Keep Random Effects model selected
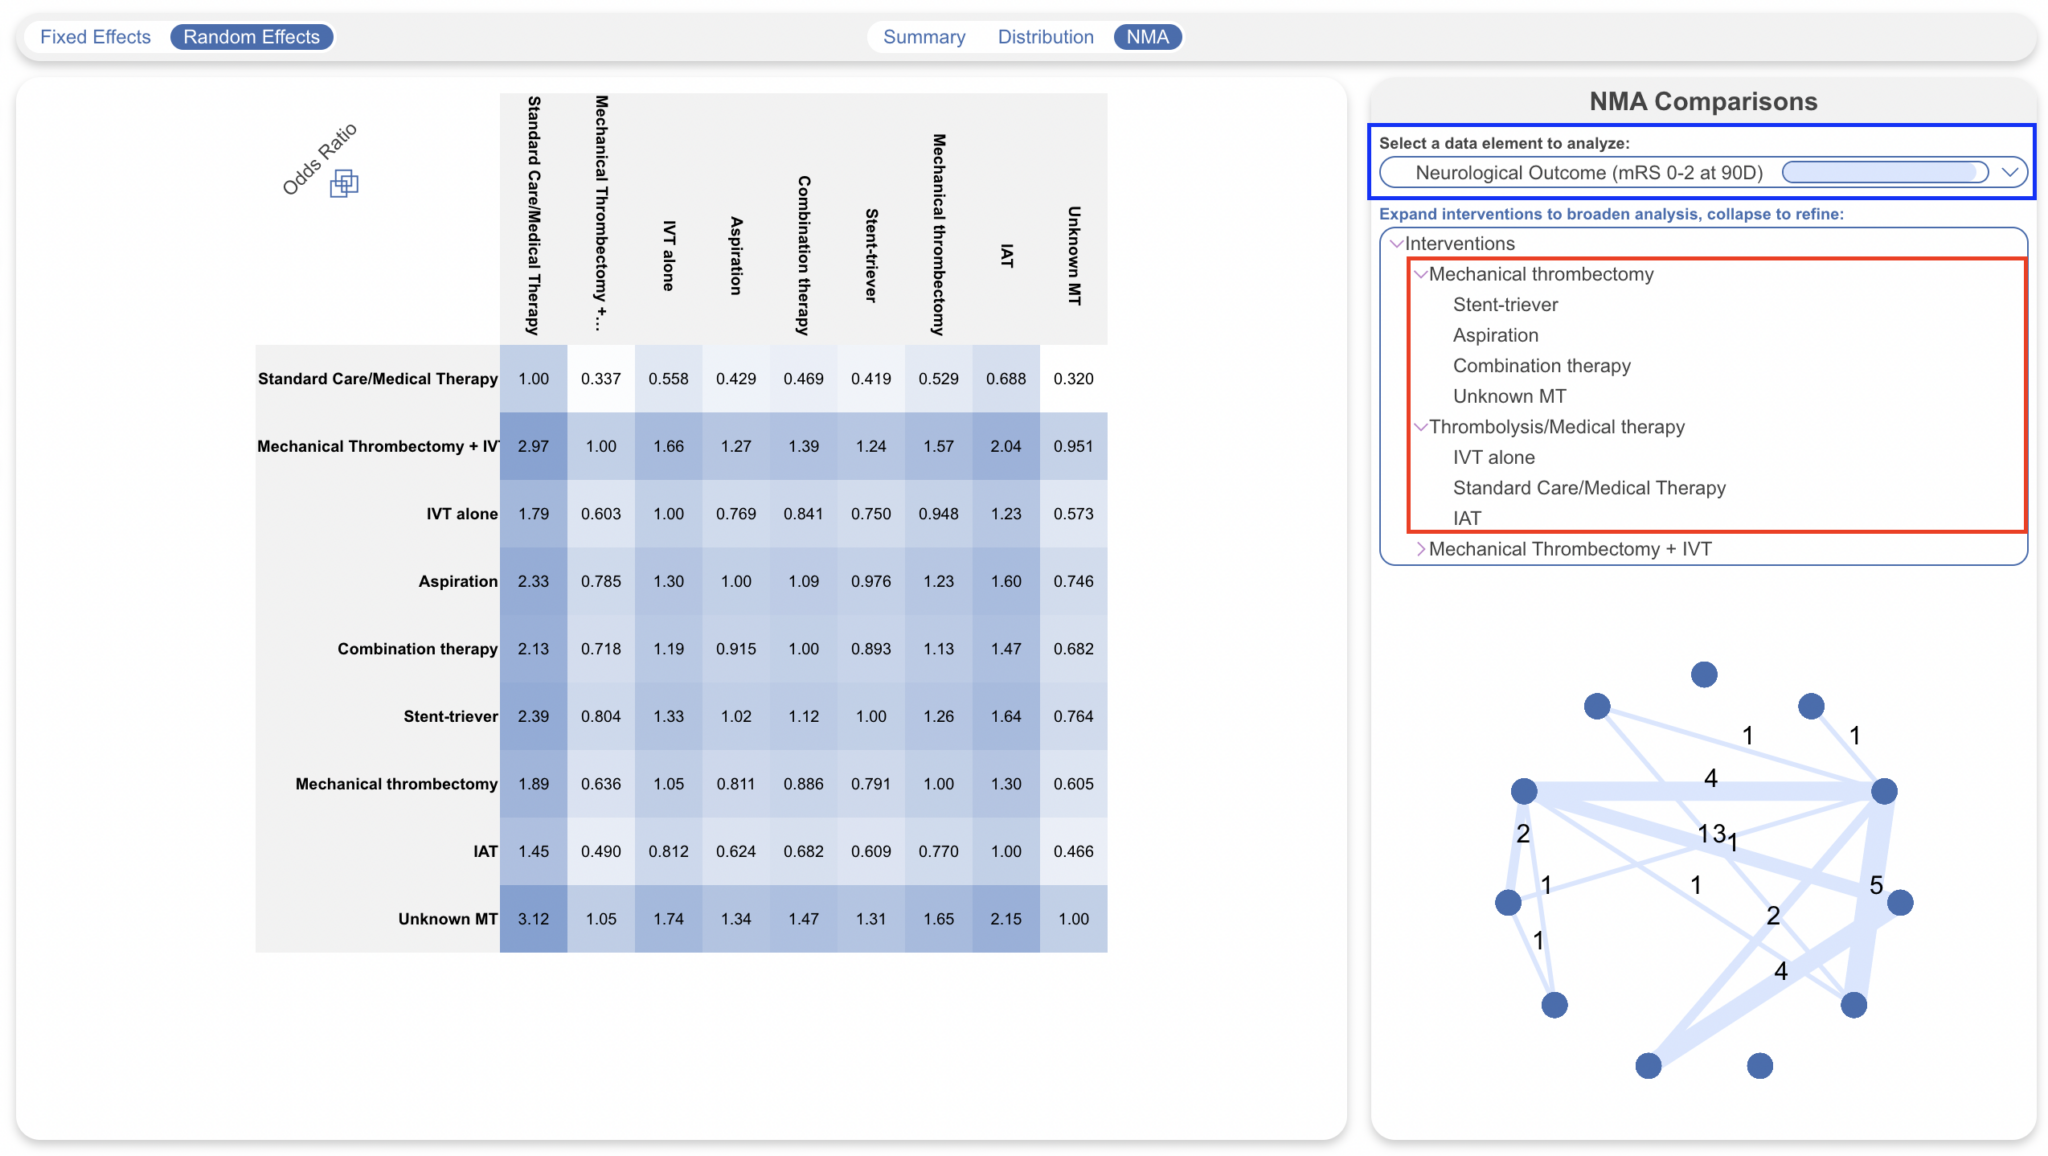The image size is (2048, 1156). click(252, 36)
